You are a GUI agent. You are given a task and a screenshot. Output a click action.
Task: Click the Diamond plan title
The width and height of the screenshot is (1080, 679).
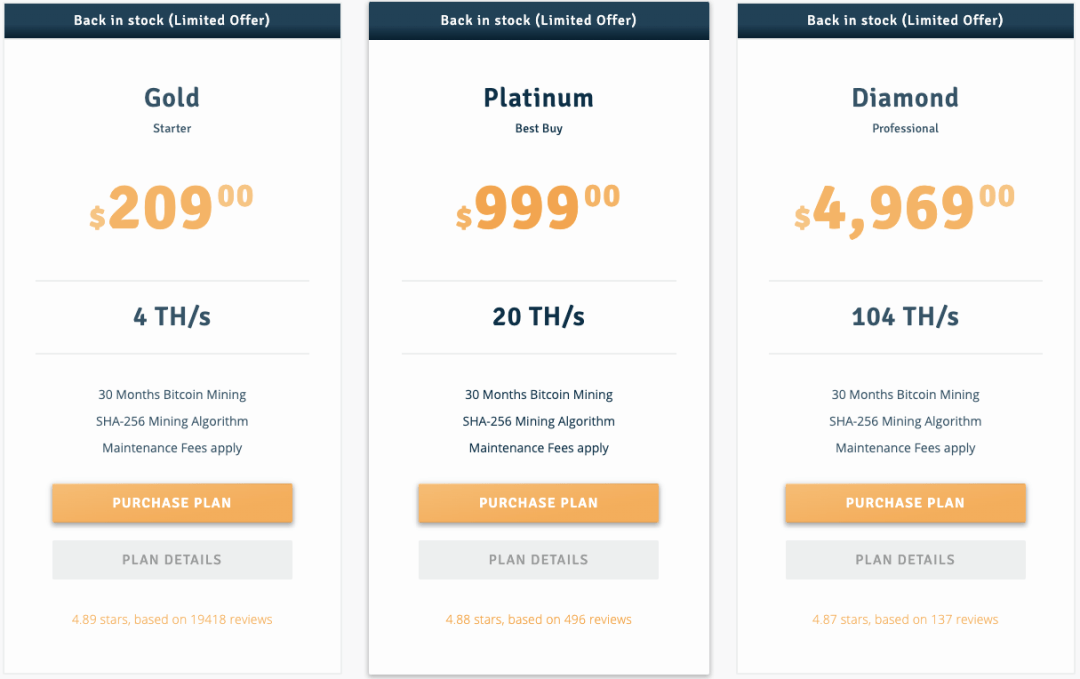tap(905, 98)
